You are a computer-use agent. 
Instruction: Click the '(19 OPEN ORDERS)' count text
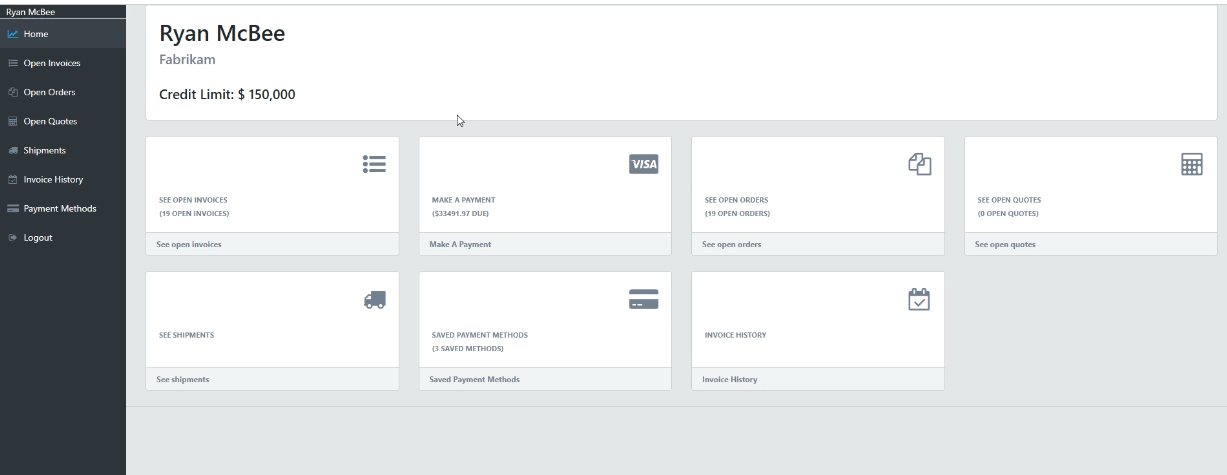[x=738, y=213]
